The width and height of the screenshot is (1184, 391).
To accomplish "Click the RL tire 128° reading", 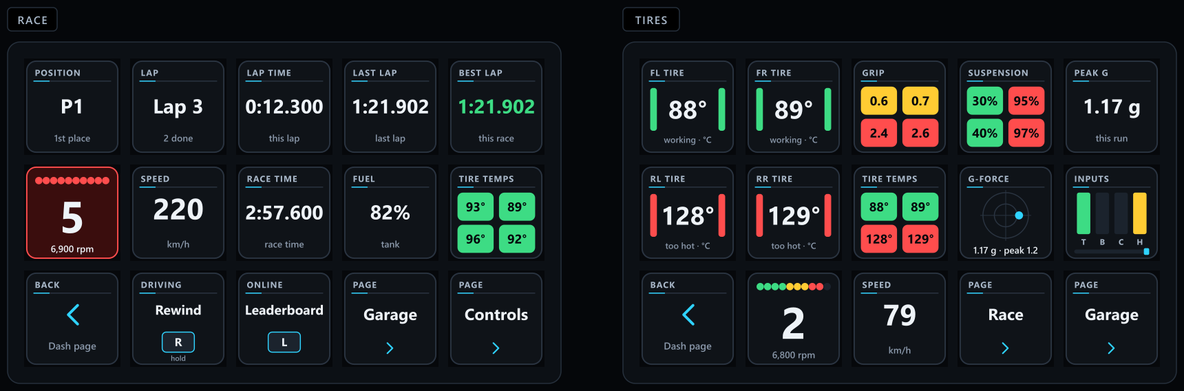I will click(688, 217).
